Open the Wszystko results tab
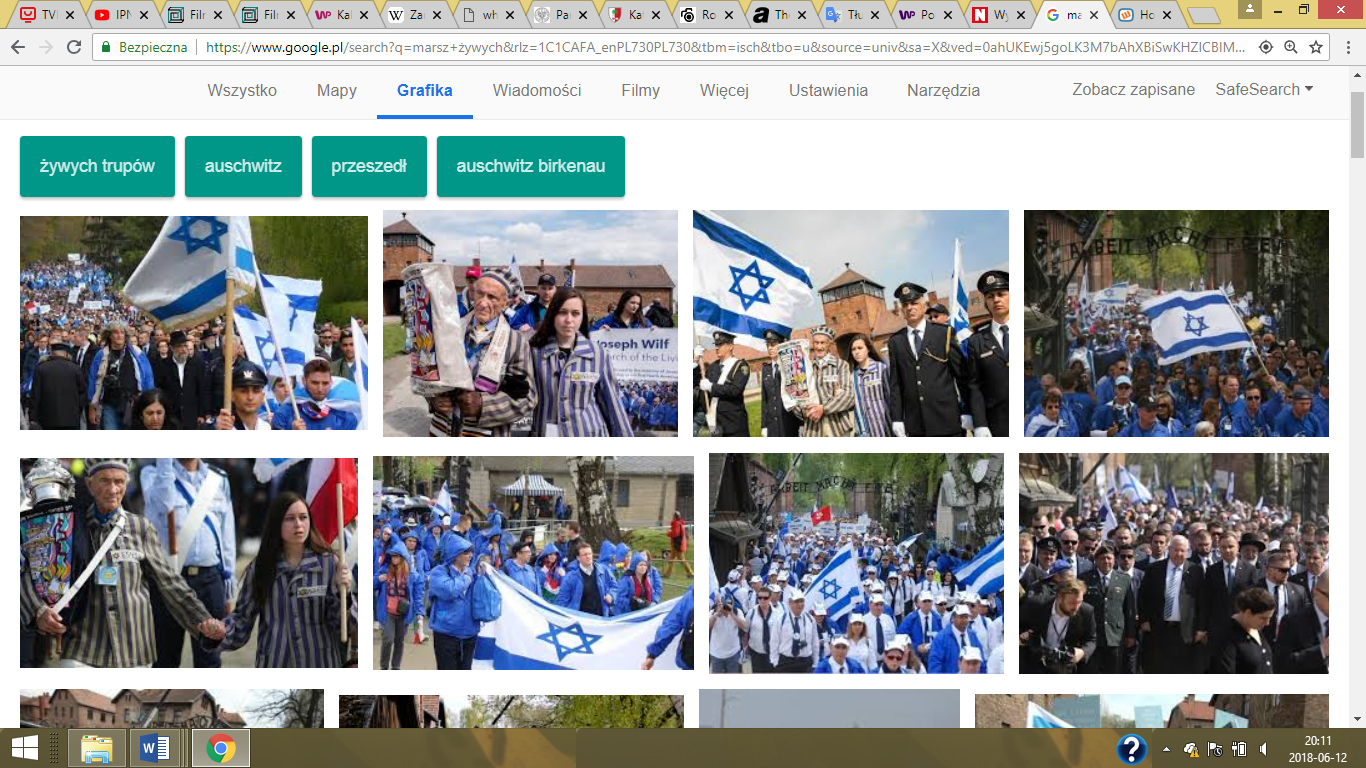The width and height of the screenshot is (1366, 768). 242,90
